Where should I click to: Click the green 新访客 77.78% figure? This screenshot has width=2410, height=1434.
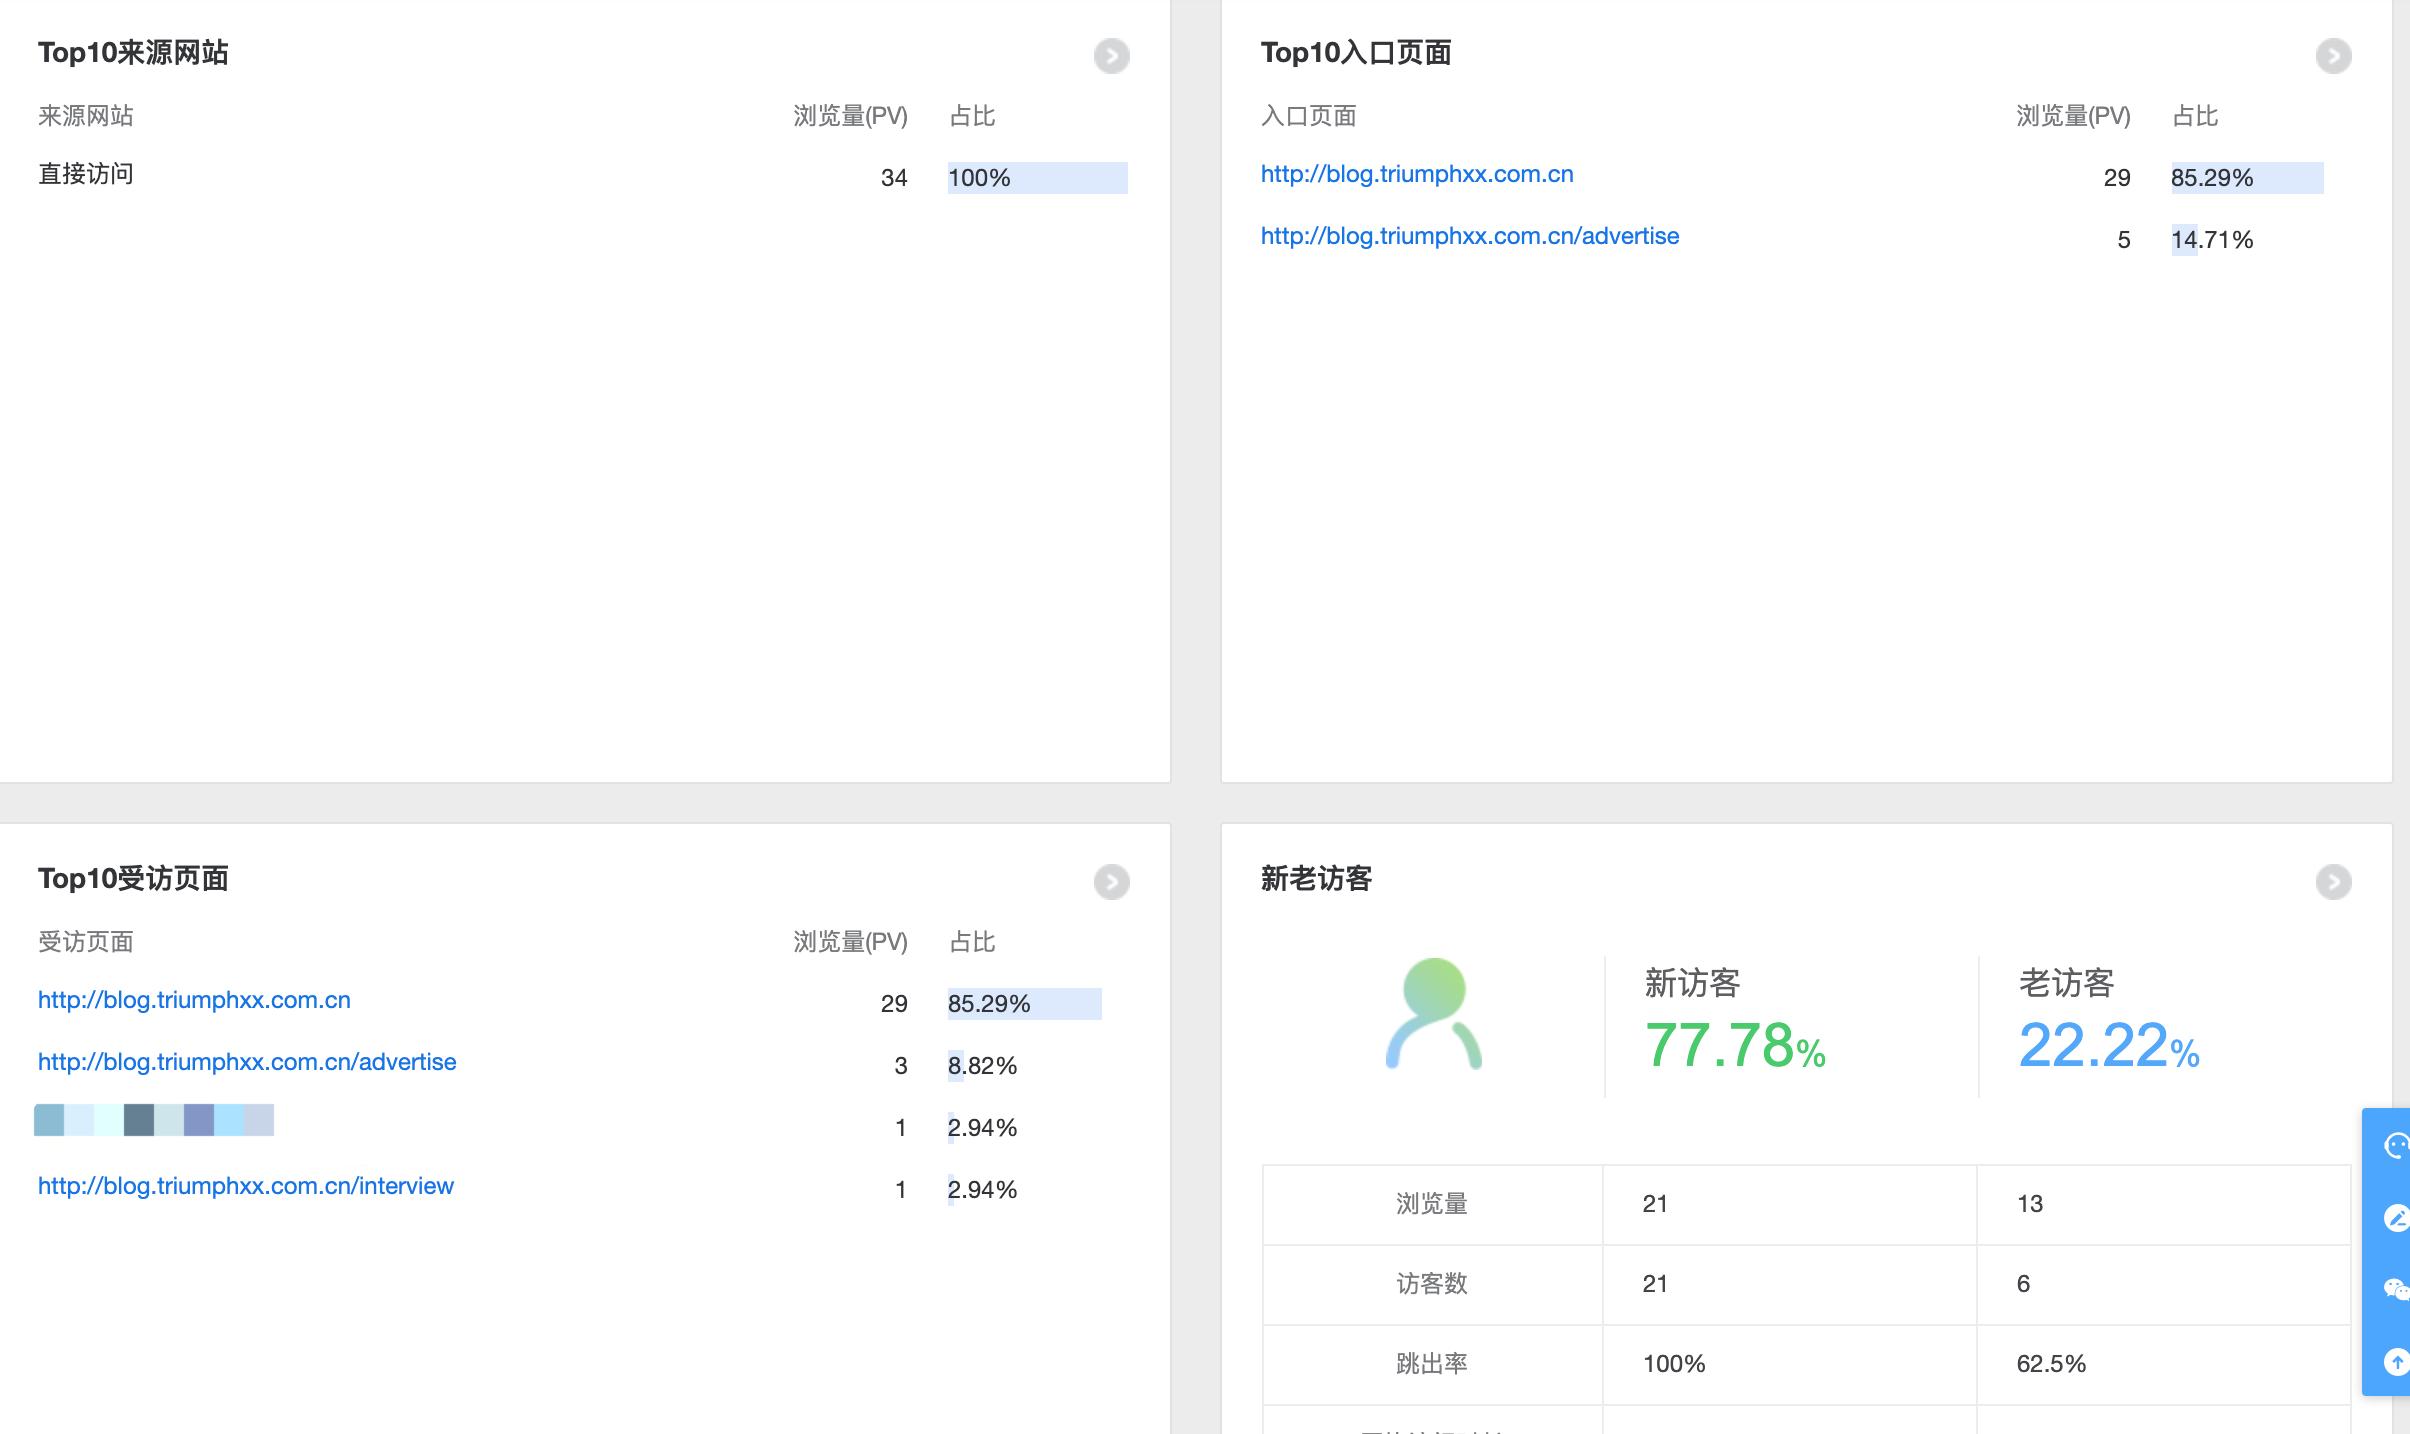tap(1737, 1048)
